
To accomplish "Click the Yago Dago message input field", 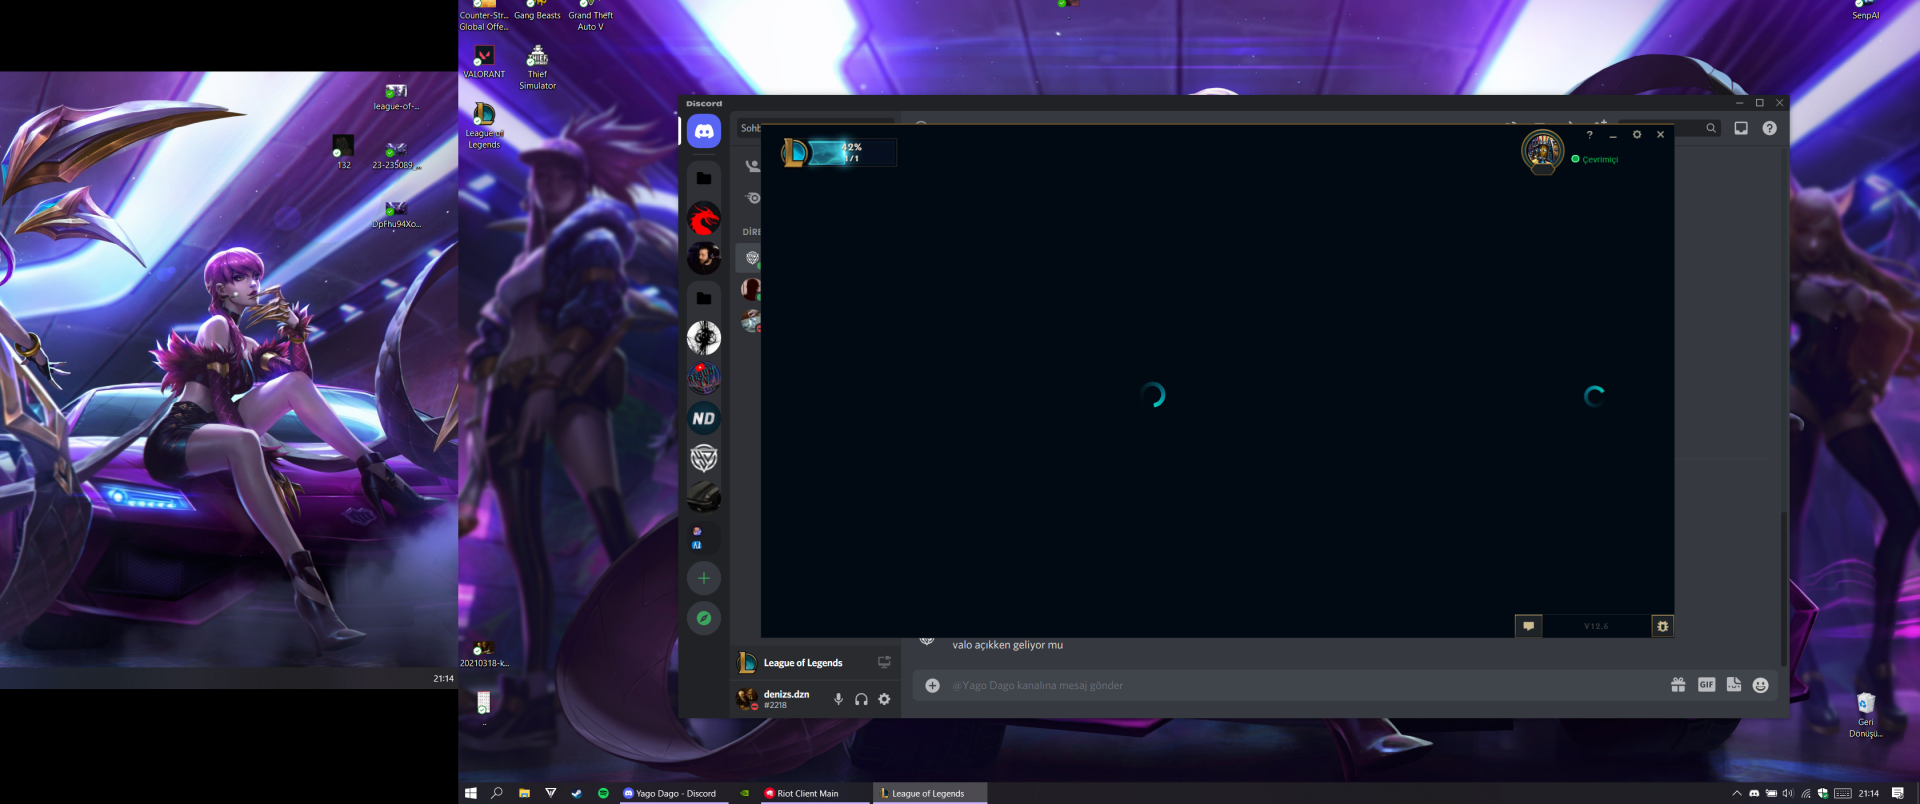I will 1300,685.
